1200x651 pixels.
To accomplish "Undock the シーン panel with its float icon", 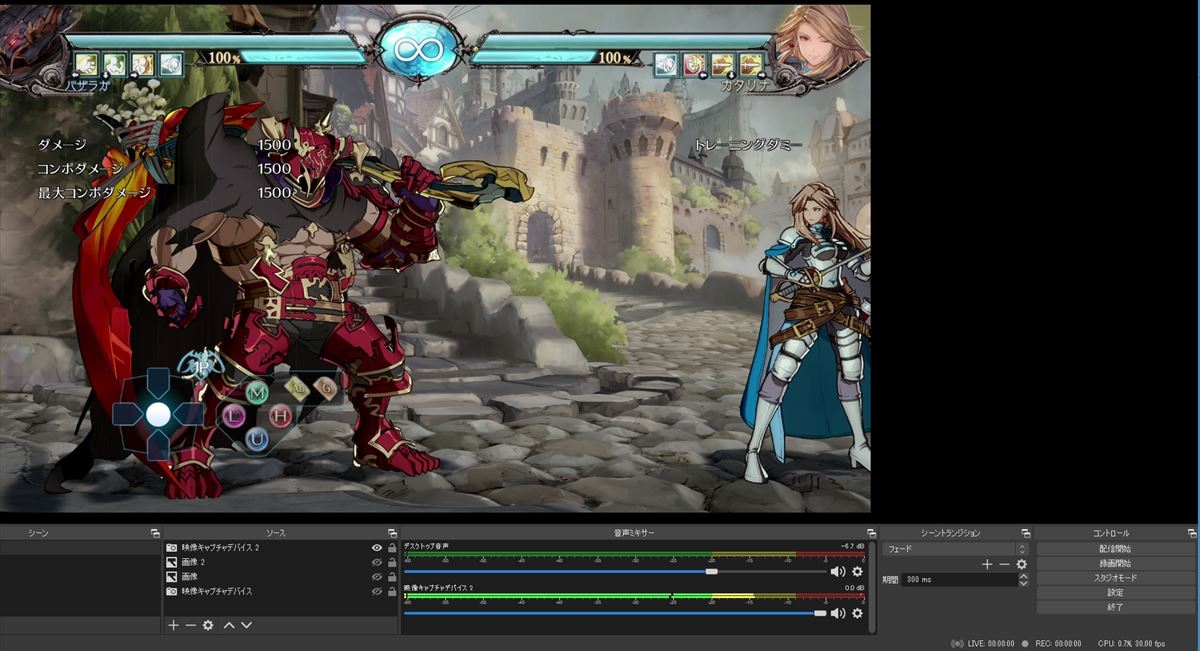I will coord(155,533).
